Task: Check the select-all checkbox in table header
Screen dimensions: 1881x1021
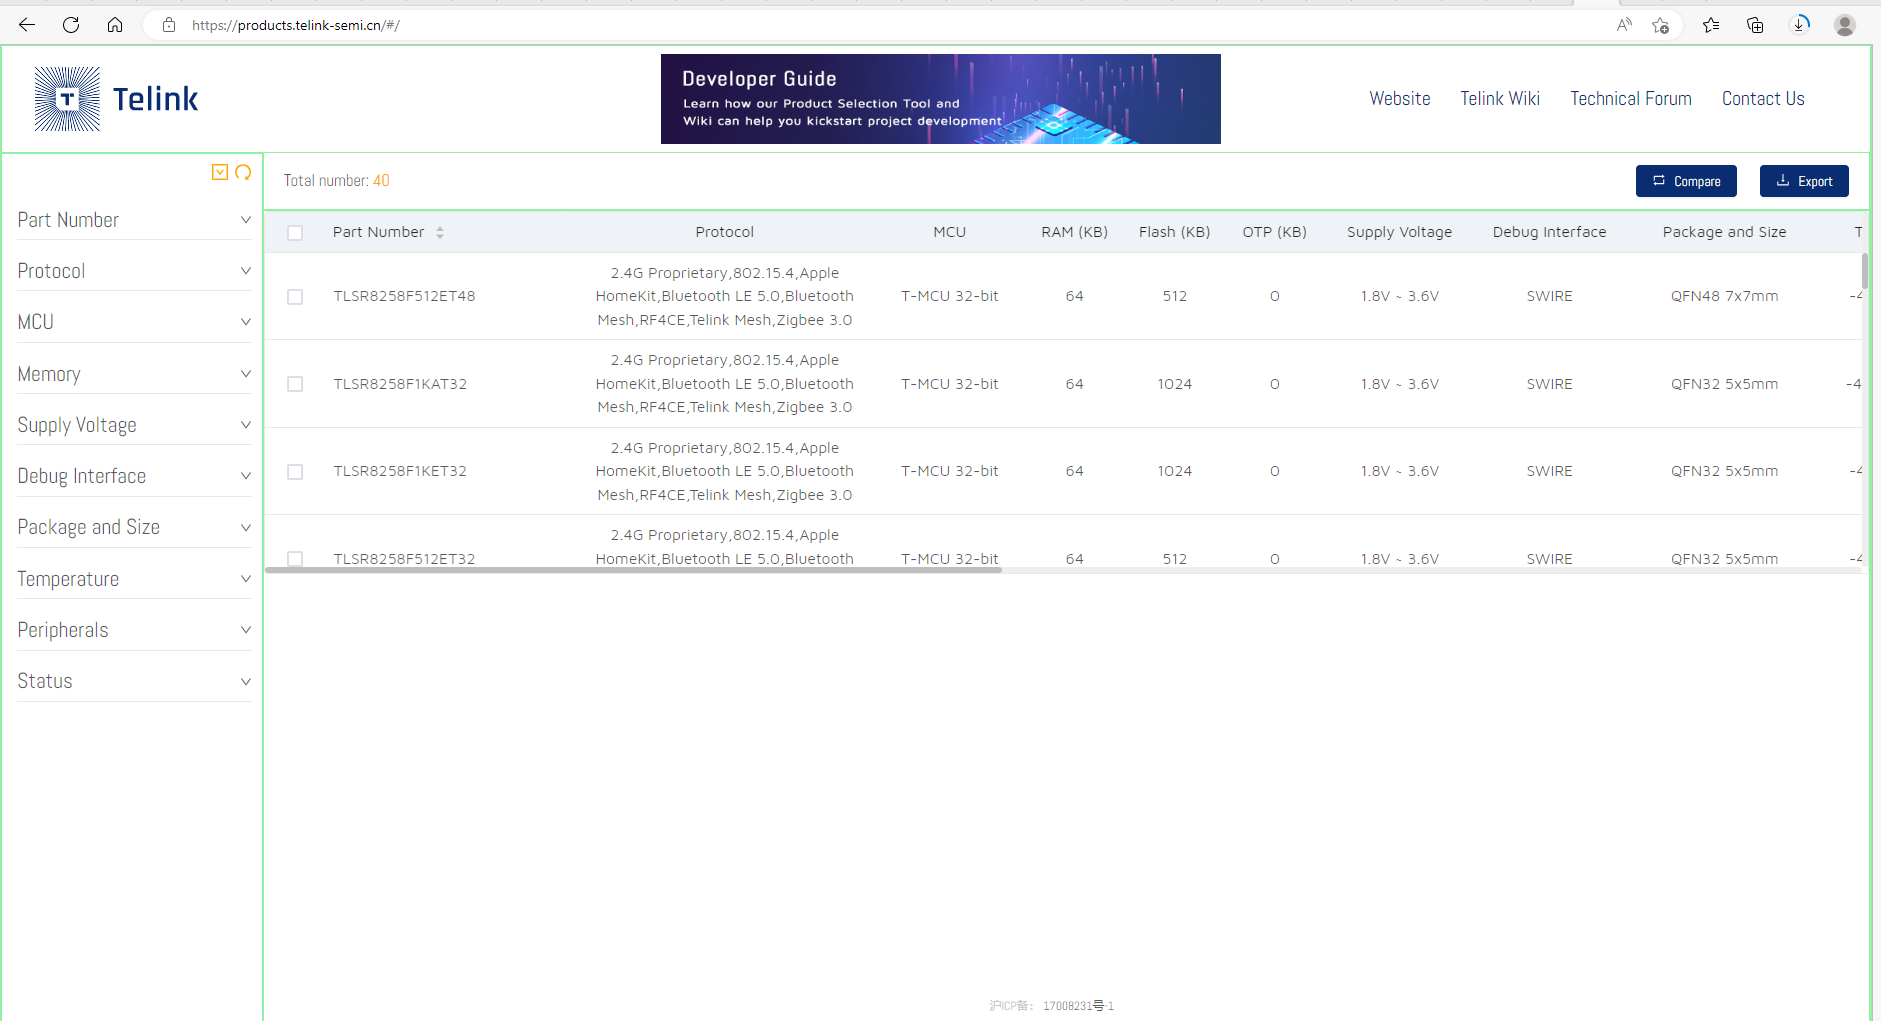Action: coord(295,232)
